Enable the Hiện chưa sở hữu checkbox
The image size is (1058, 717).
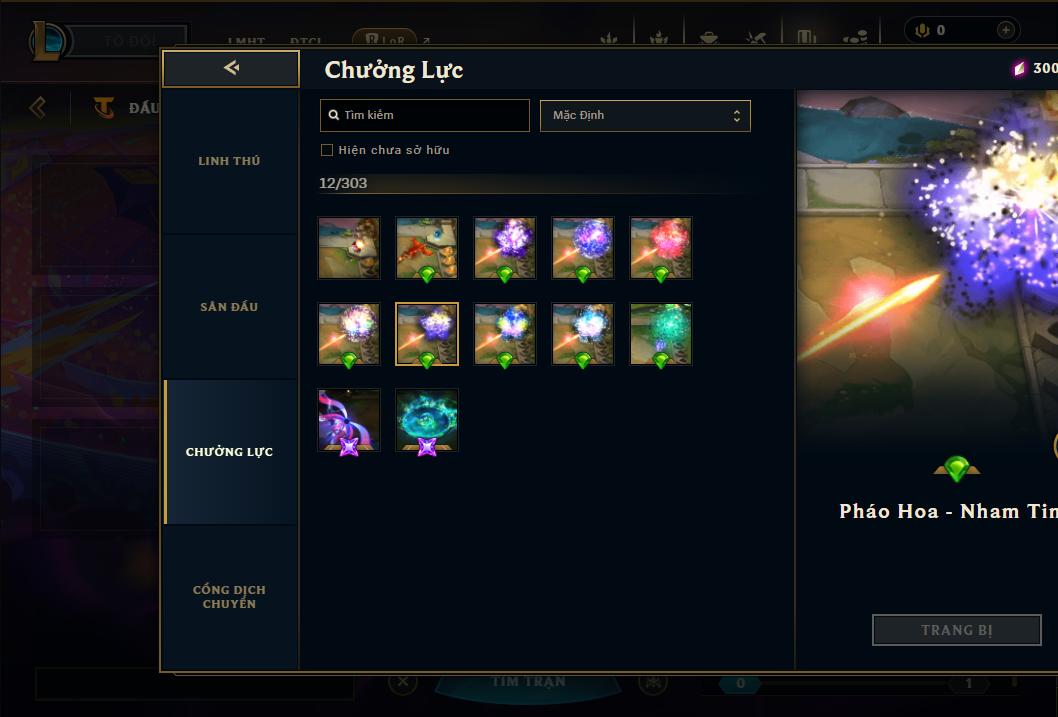327,150
